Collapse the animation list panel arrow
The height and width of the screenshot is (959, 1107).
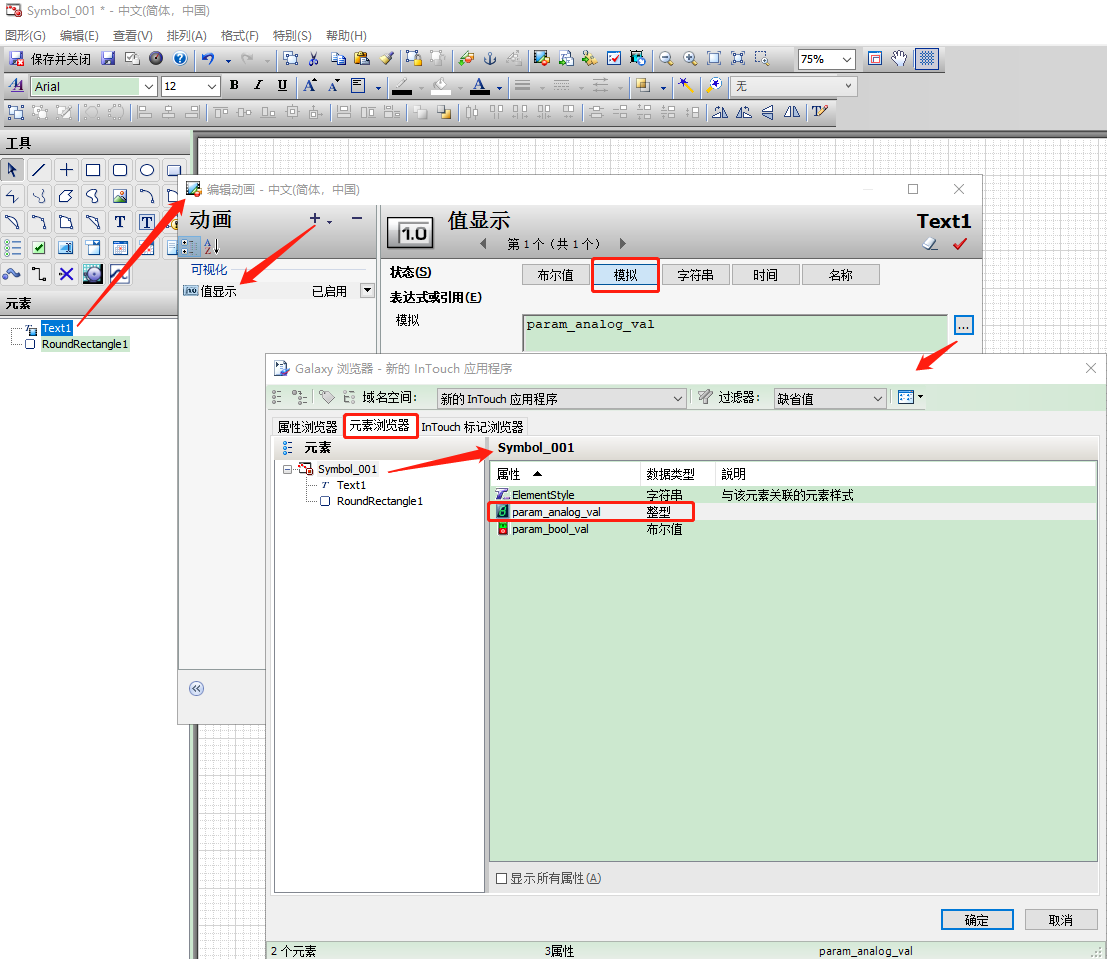196,689
